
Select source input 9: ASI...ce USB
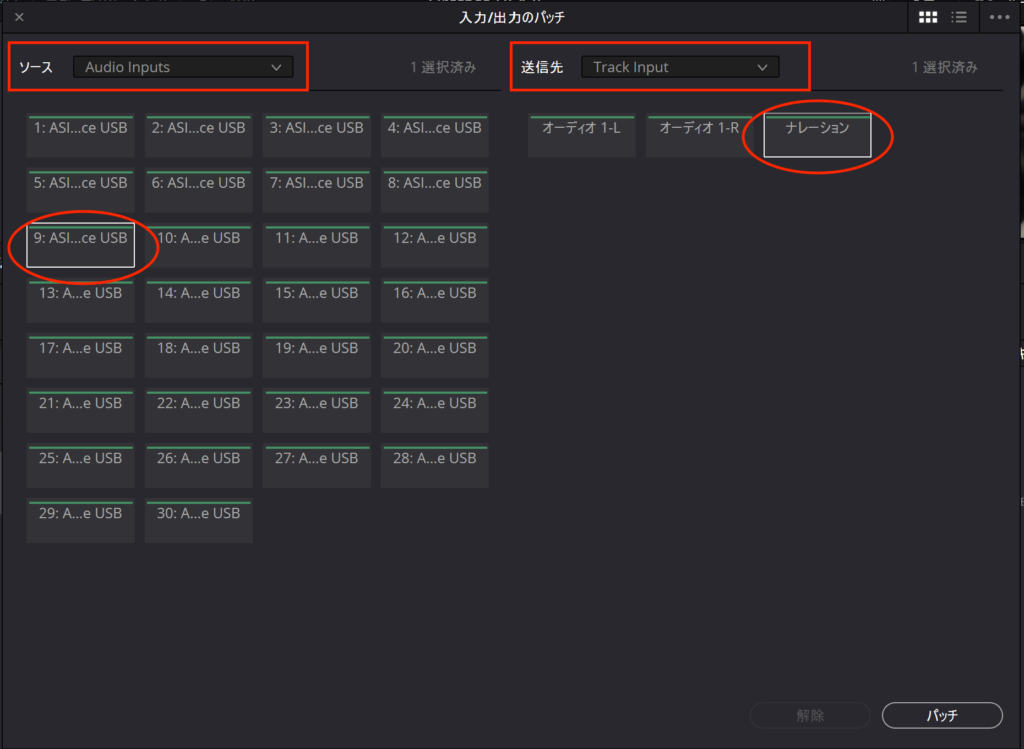[x=80, y=245]
